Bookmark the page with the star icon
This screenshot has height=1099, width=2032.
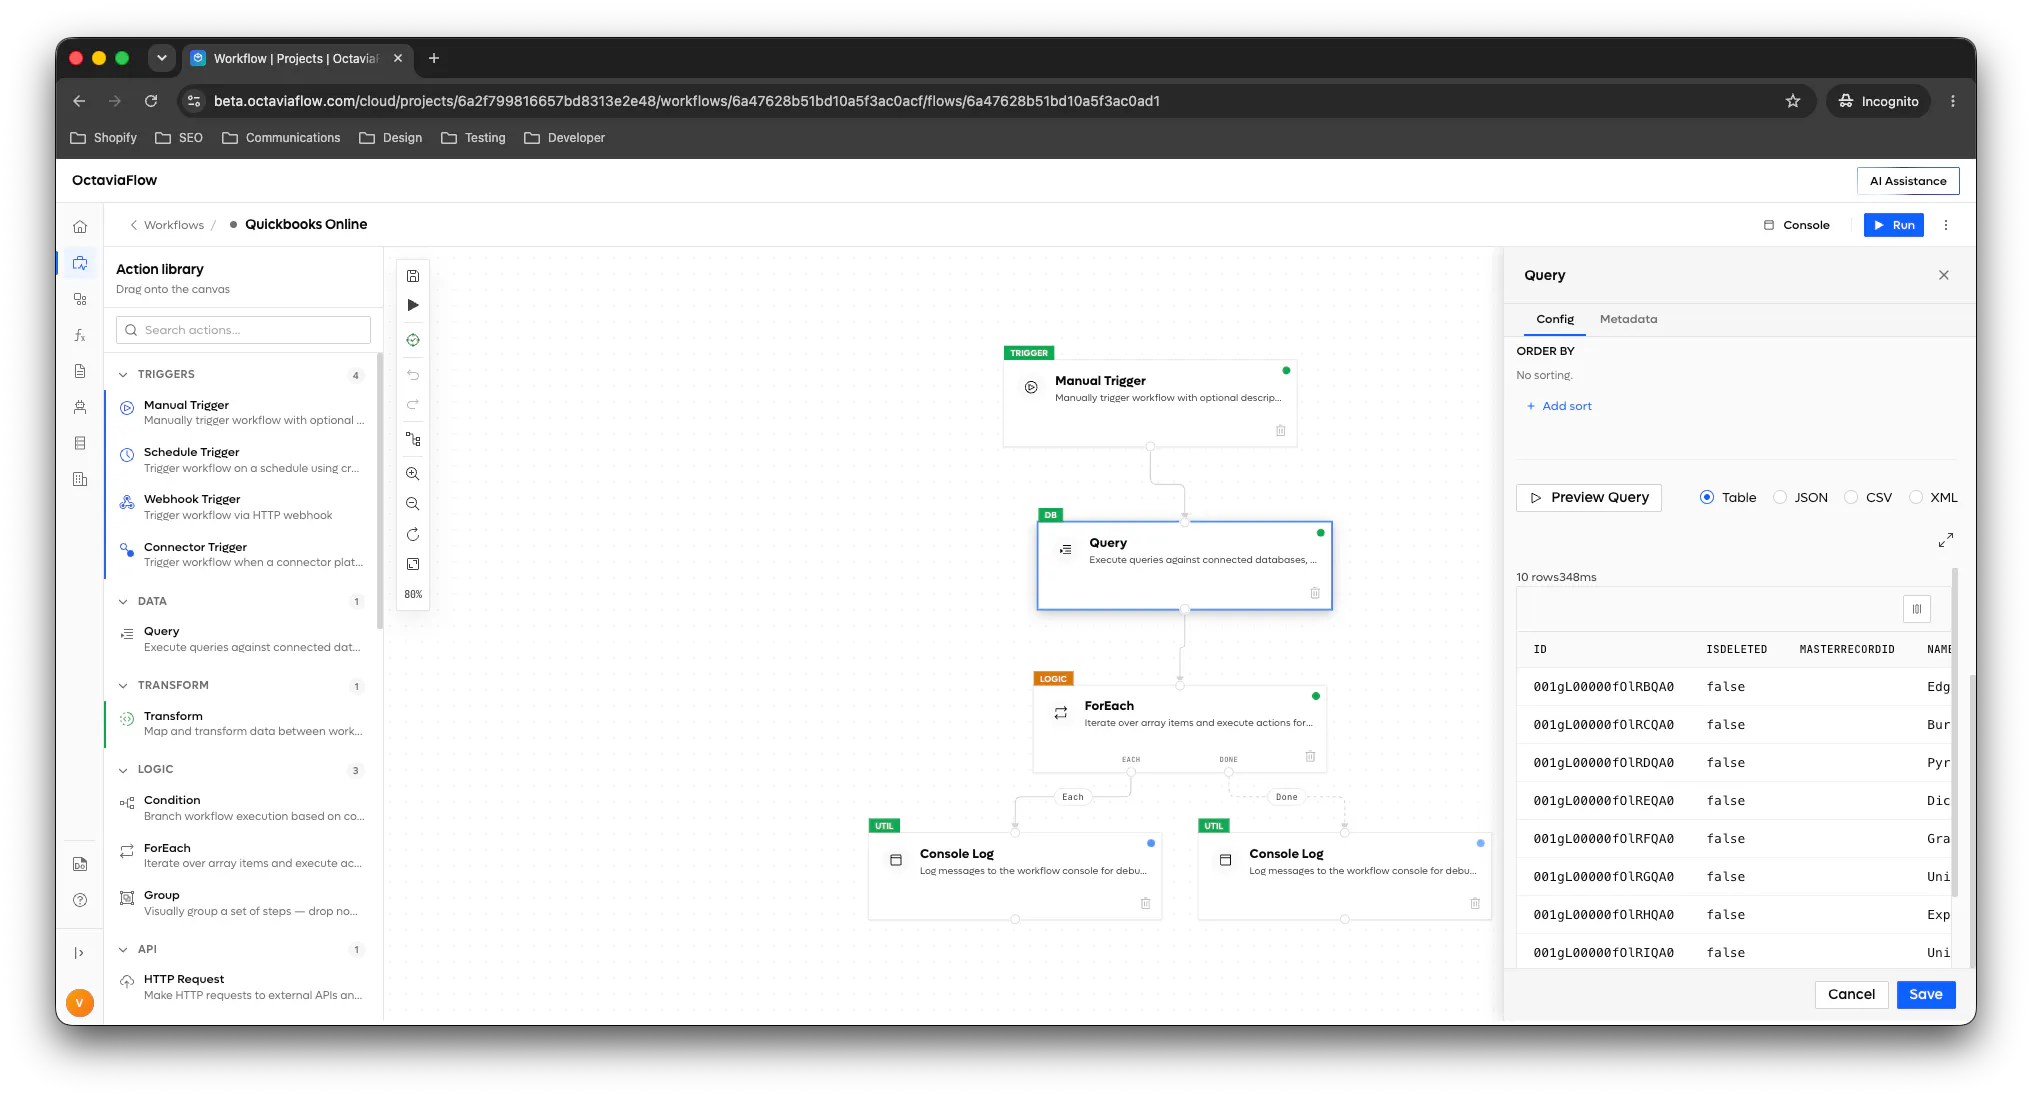pos(1793,101)
